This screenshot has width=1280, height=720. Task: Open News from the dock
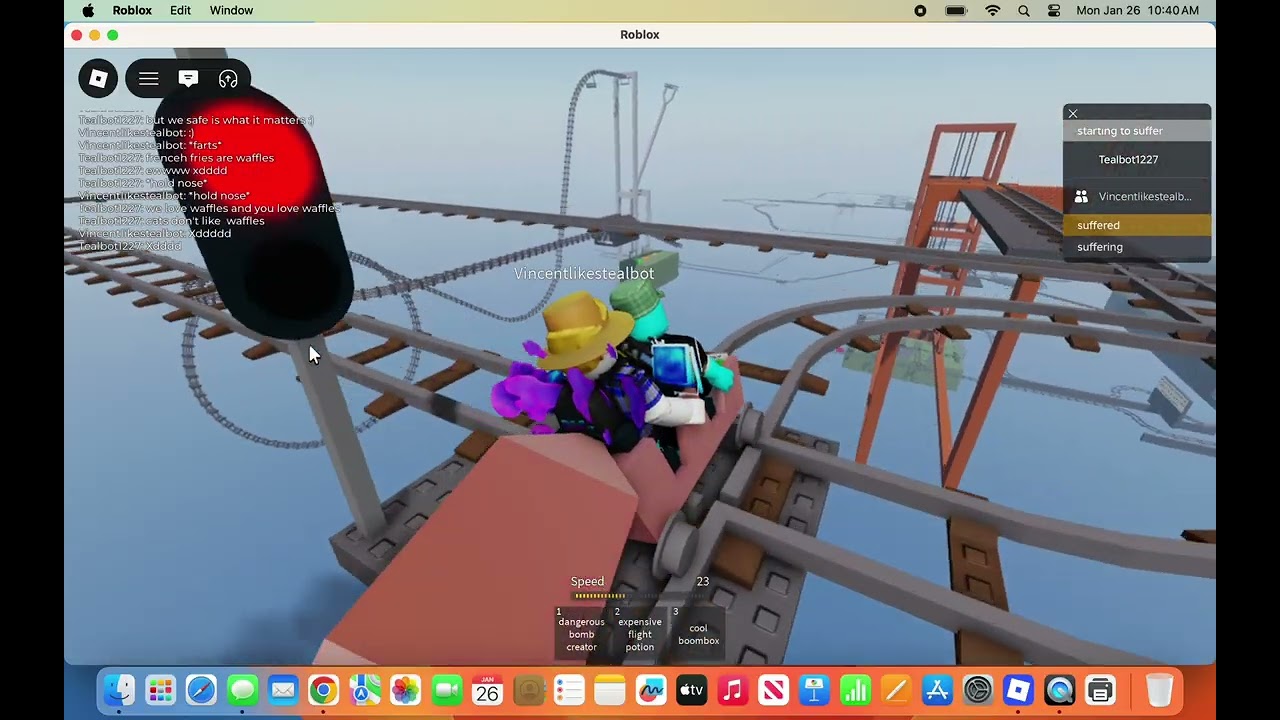pyautogui.click(x=773, y=690)
